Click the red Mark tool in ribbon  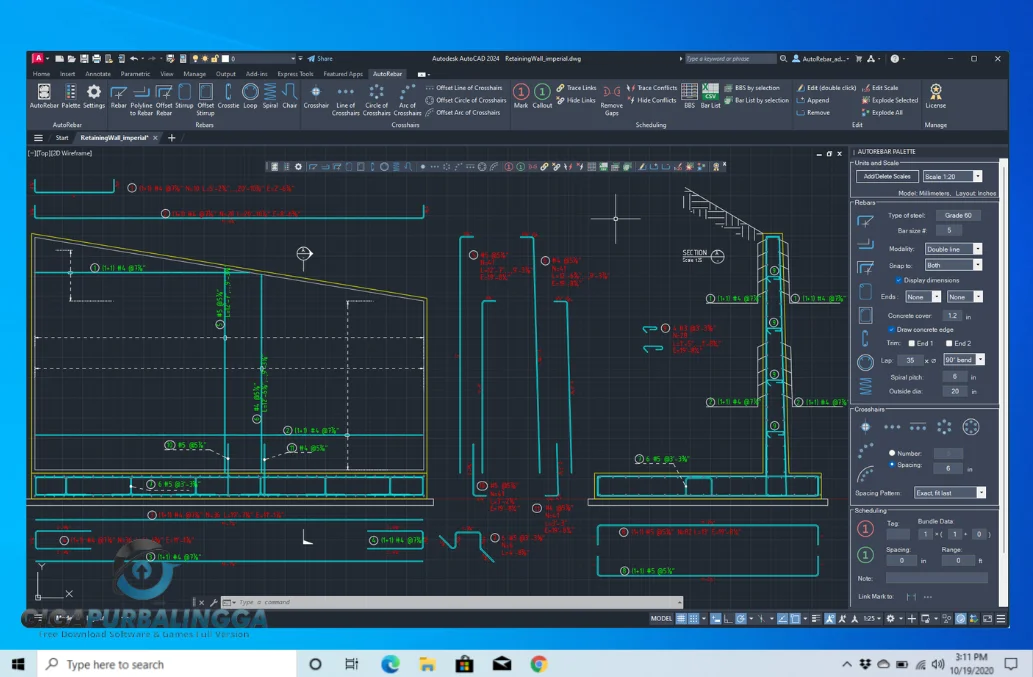520,96
